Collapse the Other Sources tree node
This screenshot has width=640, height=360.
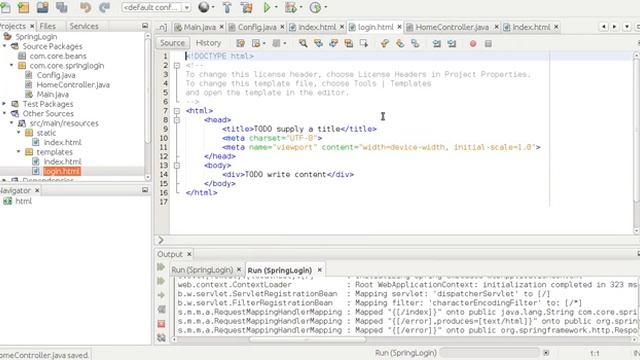coord(4,113)
